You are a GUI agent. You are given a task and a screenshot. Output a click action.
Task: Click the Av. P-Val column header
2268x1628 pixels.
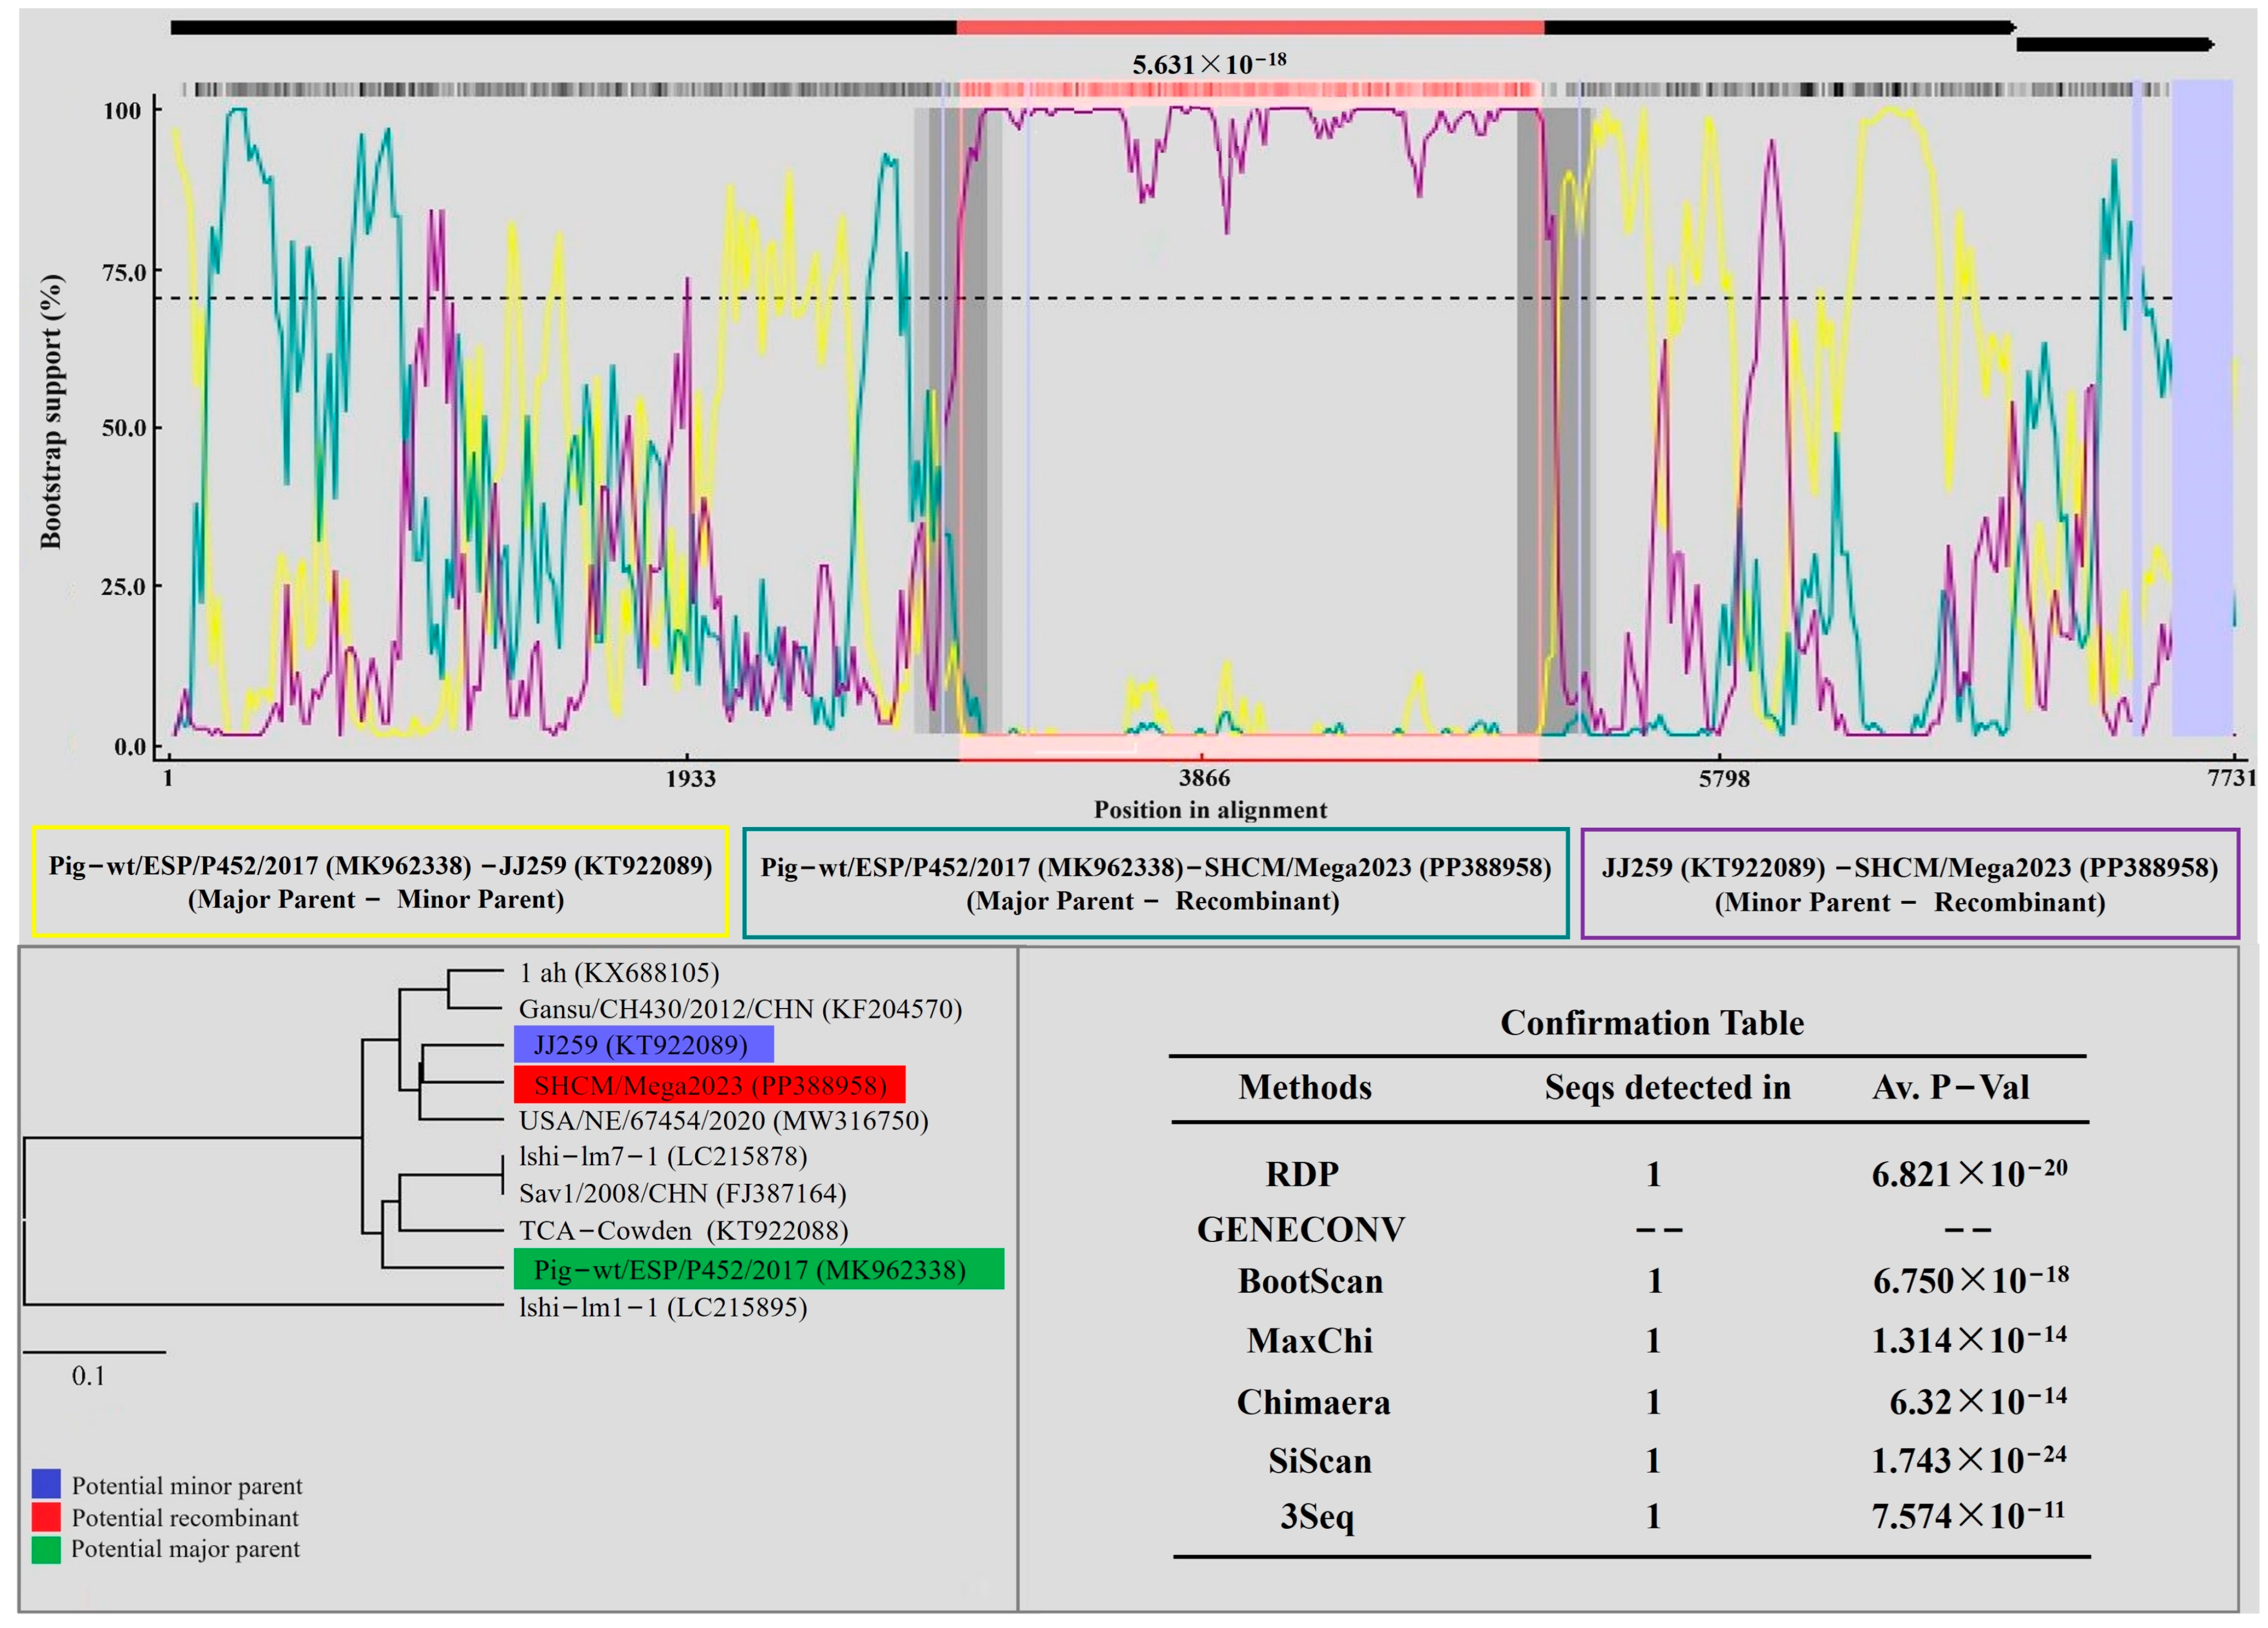click(1950, 1087)
